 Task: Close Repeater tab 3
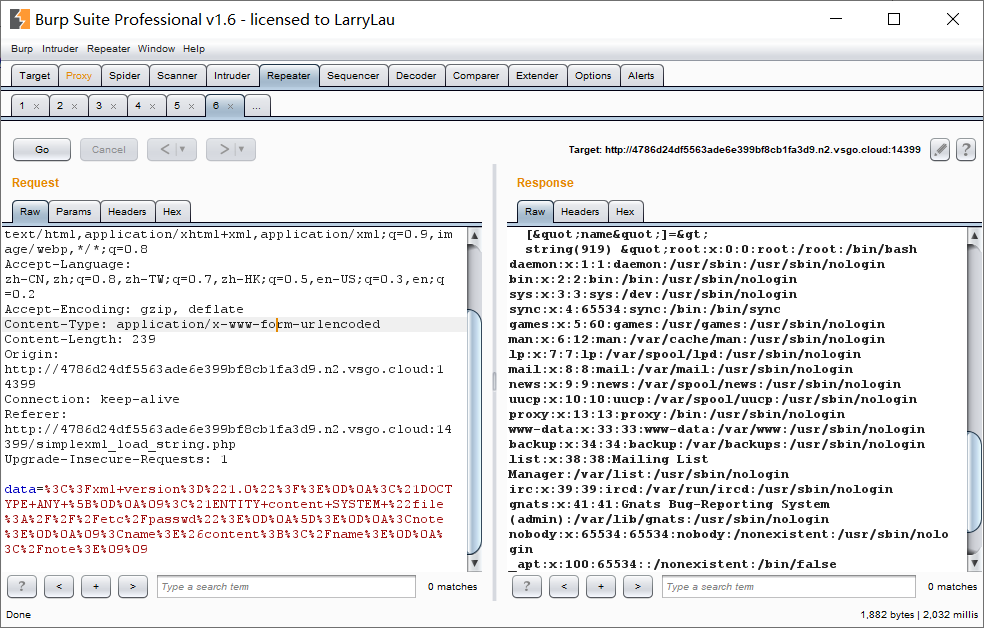point(114,106)
